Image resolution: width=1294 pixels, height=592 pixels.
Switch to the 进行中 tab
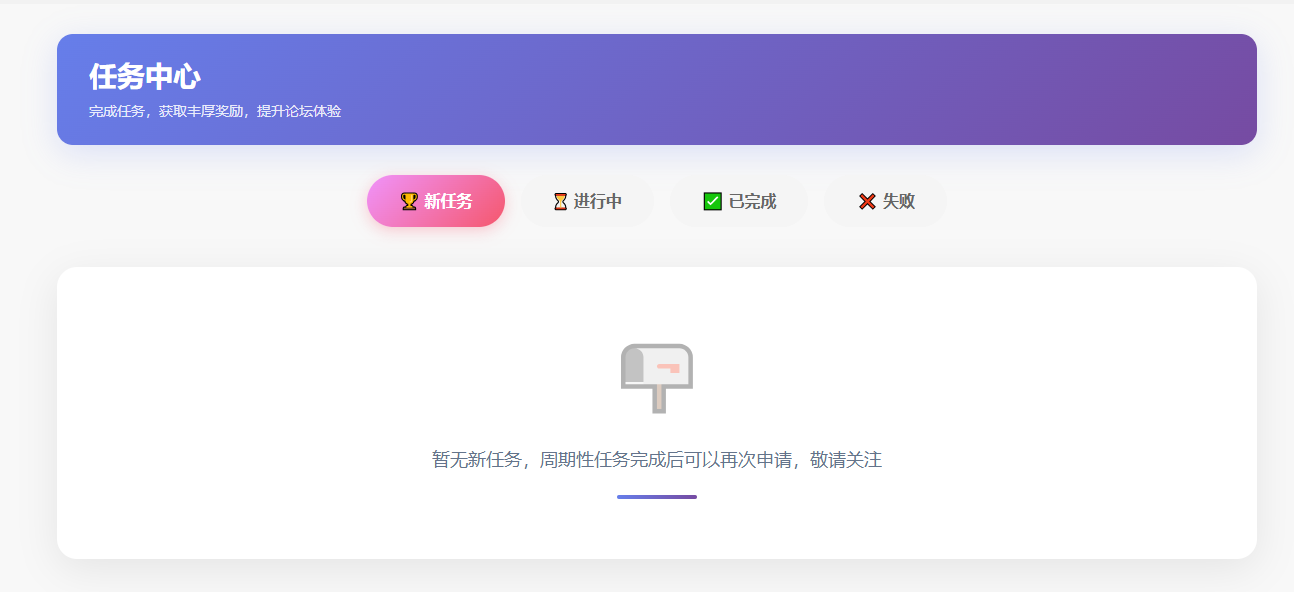coord(588,200)
